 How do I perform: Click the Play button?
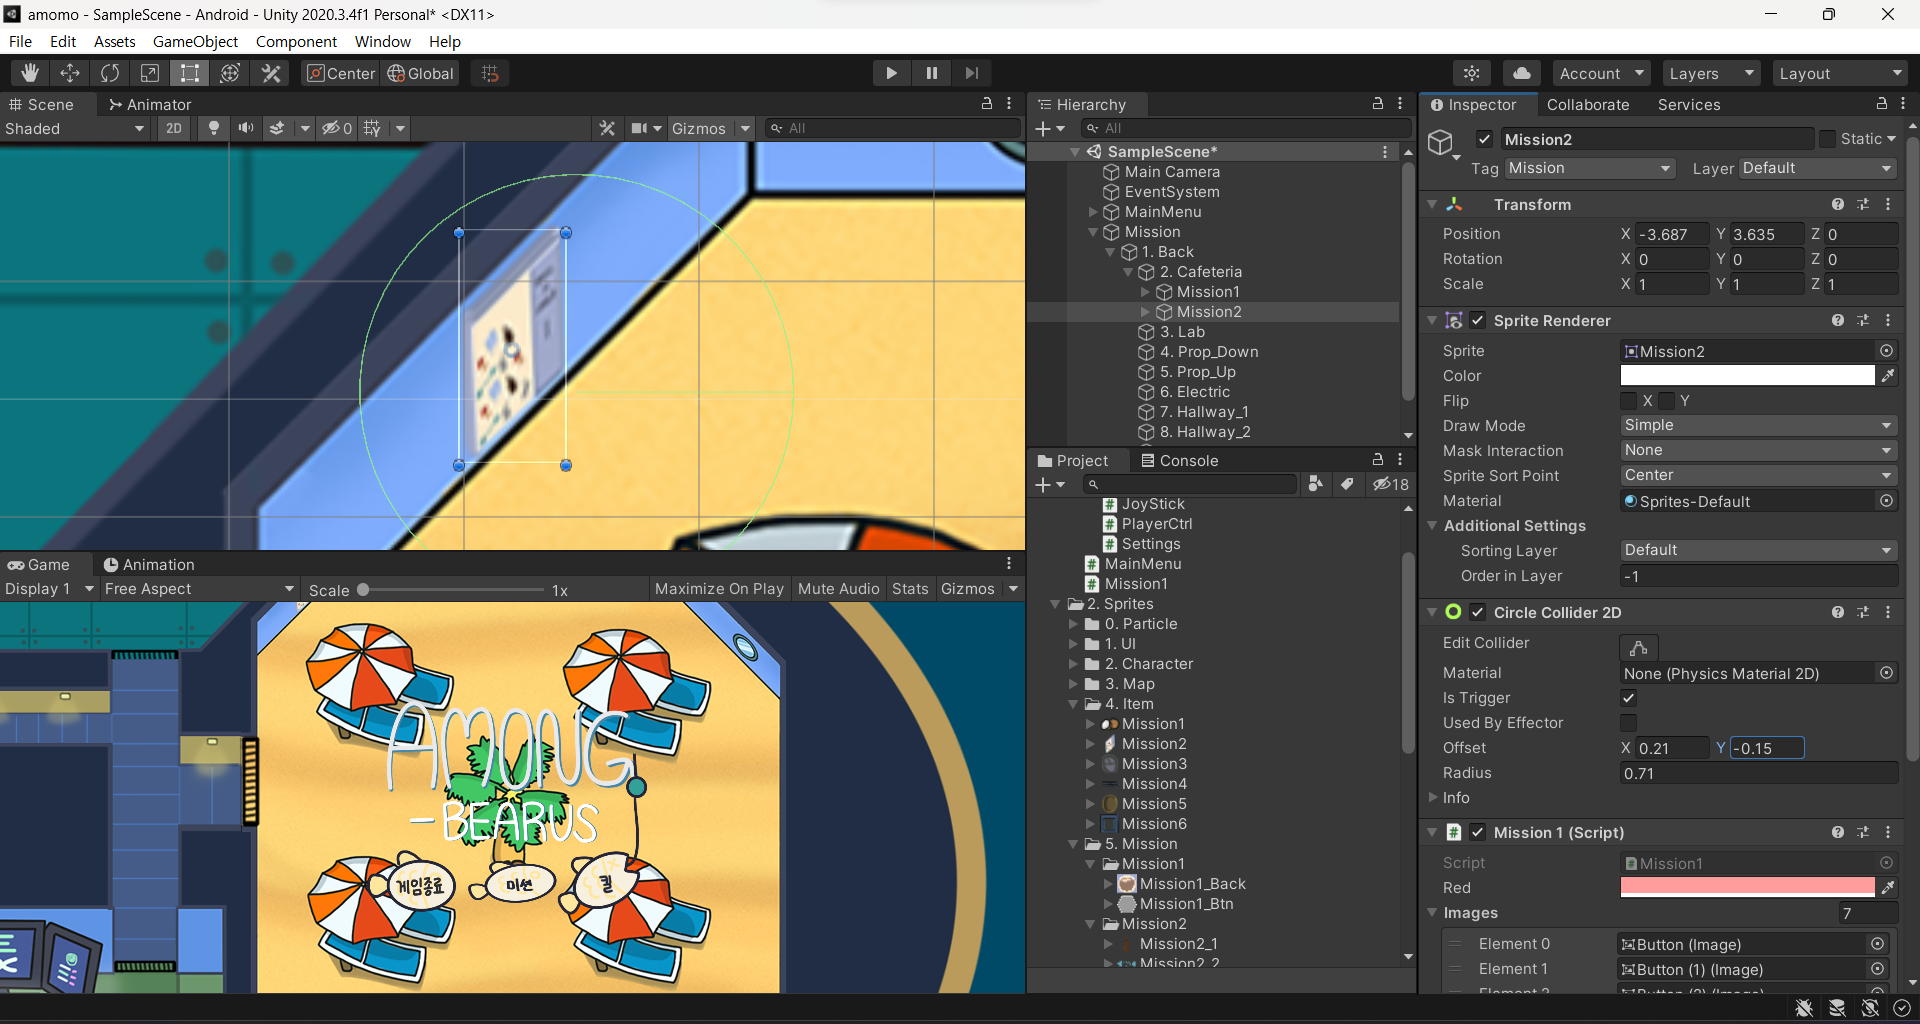(891, 73)
